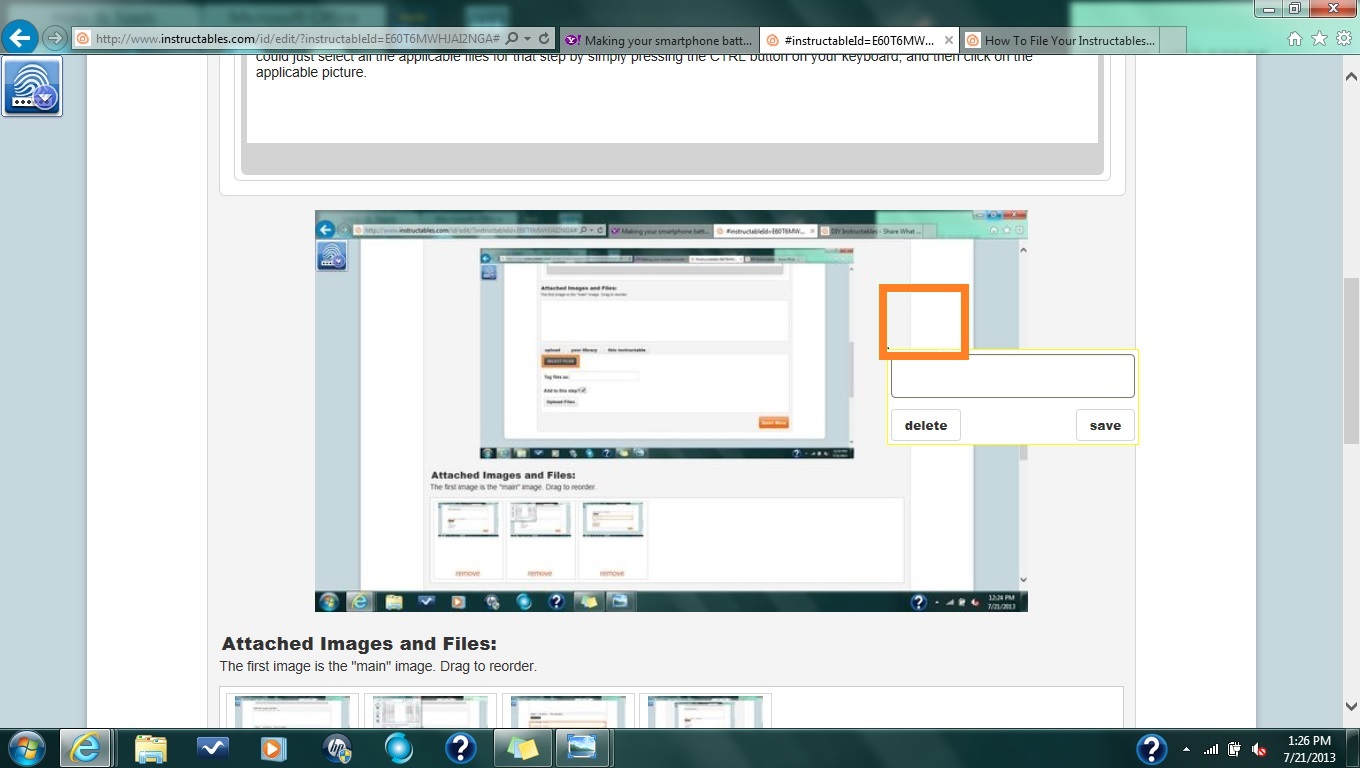Show hidden tray icons arrow
1360x768 pixels.
tap(1186, 749)
